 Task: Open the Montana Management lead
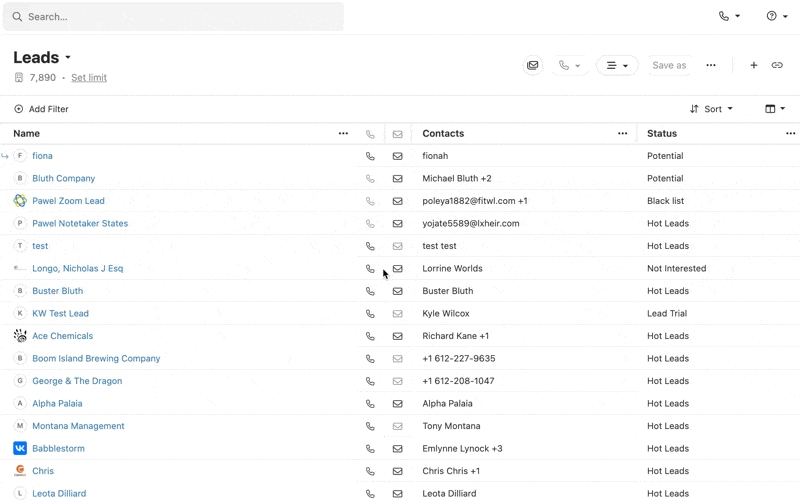point(78,426)
